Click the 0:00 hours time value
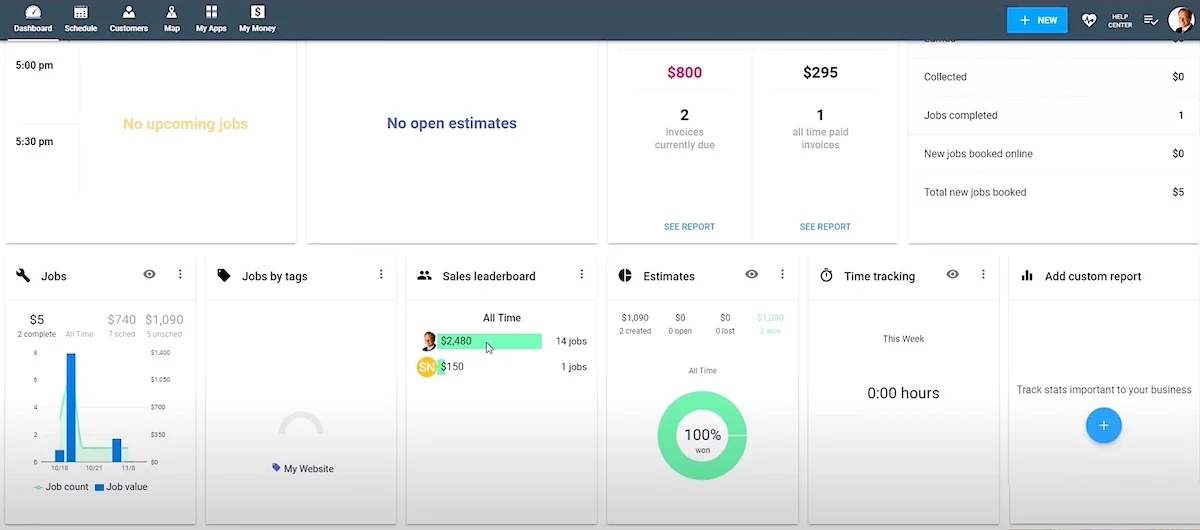This screenshot has height=530, width=1200. [903, 393]
